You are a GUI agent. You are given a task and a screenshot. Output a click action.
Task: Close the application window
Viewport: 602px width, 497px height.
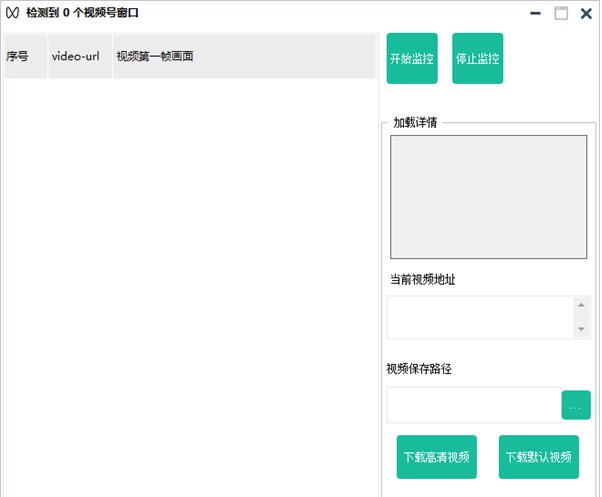click(586, 14)
